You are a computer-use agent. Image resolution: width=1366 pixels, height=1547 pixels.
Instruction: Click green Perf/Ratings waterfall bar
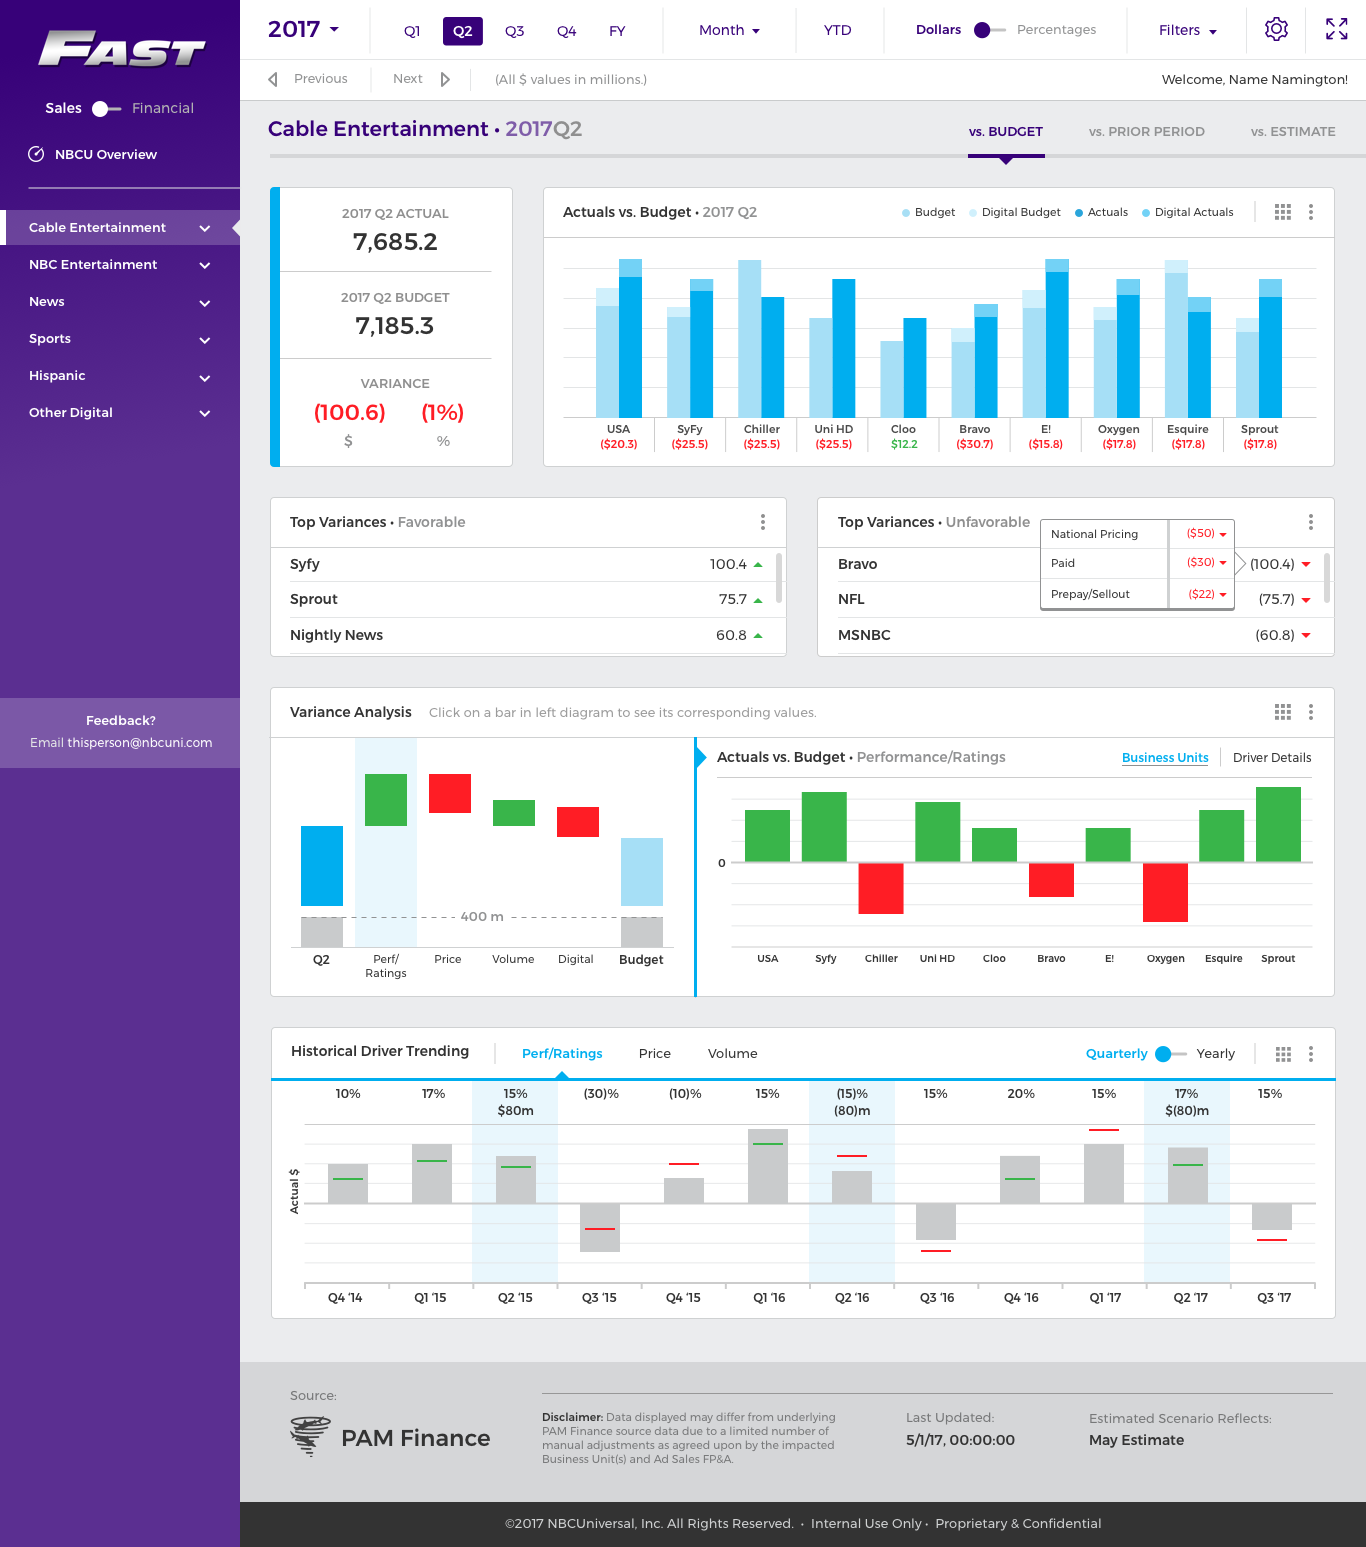click(x=386, y=800)
